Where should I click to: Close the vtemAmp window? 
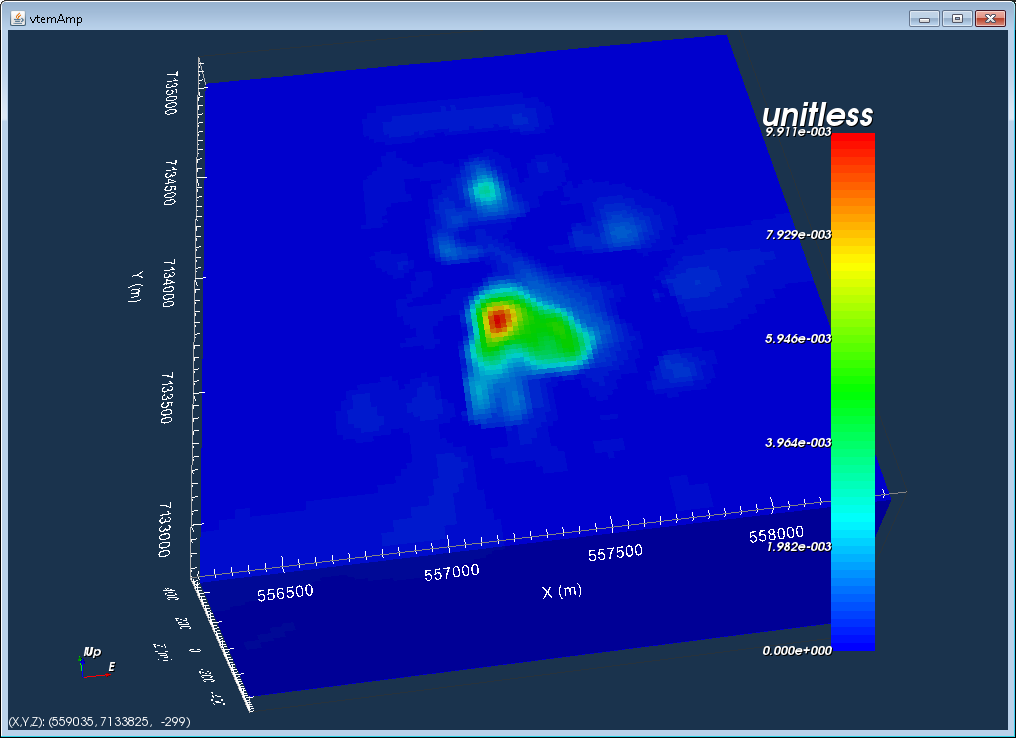pyautogui.click(x=990, y=19)
